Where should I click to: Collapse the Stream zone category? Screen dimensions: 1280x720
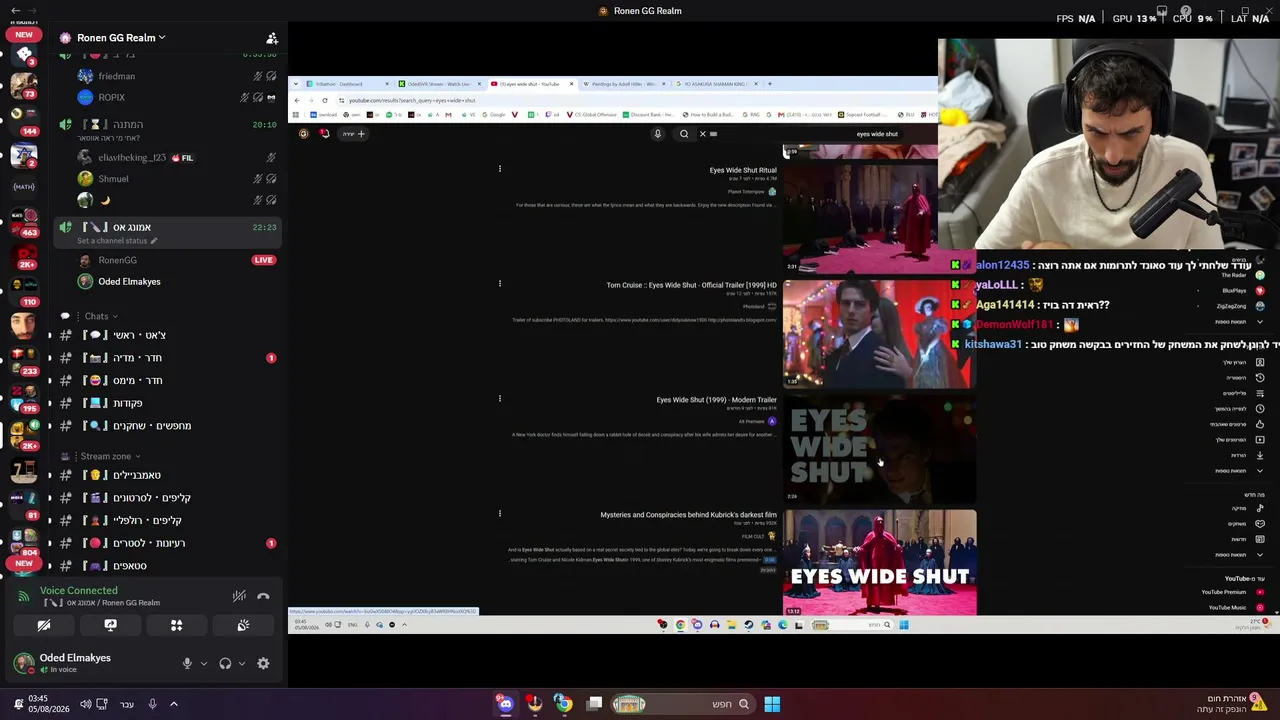(x=111, y=456)
